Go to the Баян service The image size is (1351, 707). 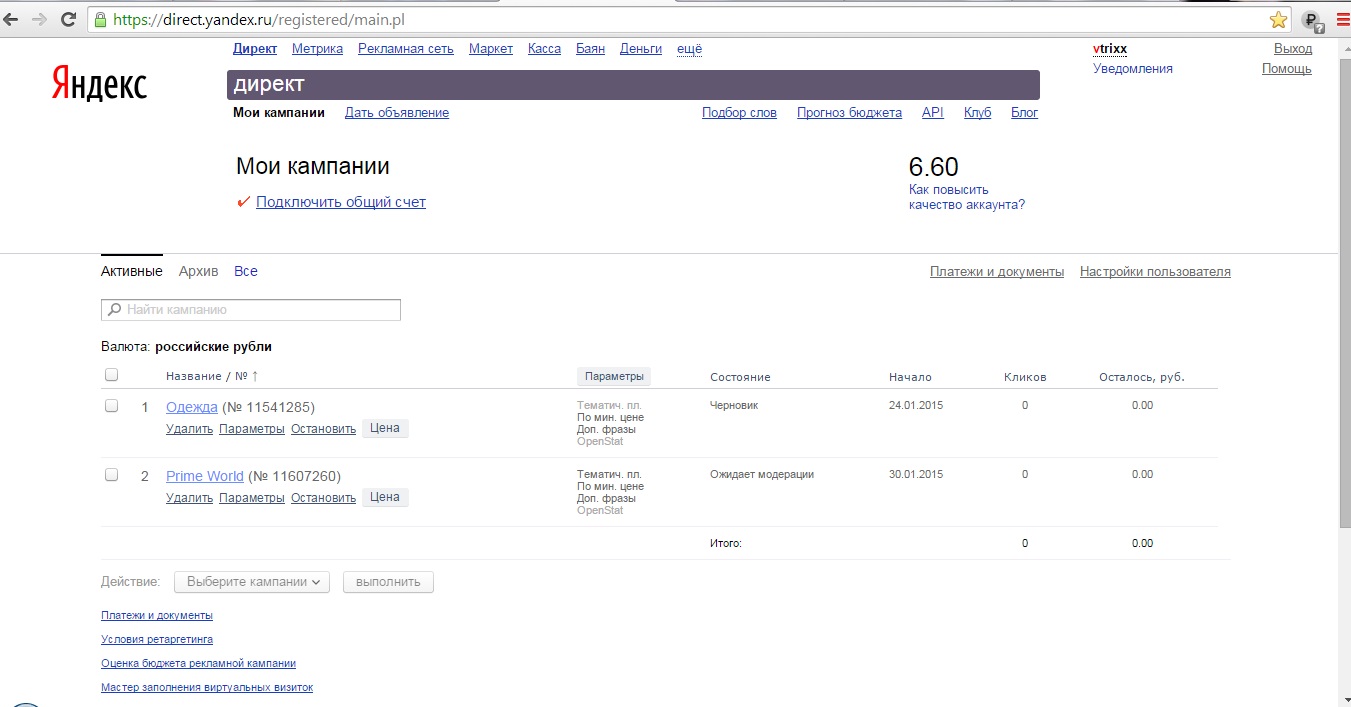tap(590, 48)
